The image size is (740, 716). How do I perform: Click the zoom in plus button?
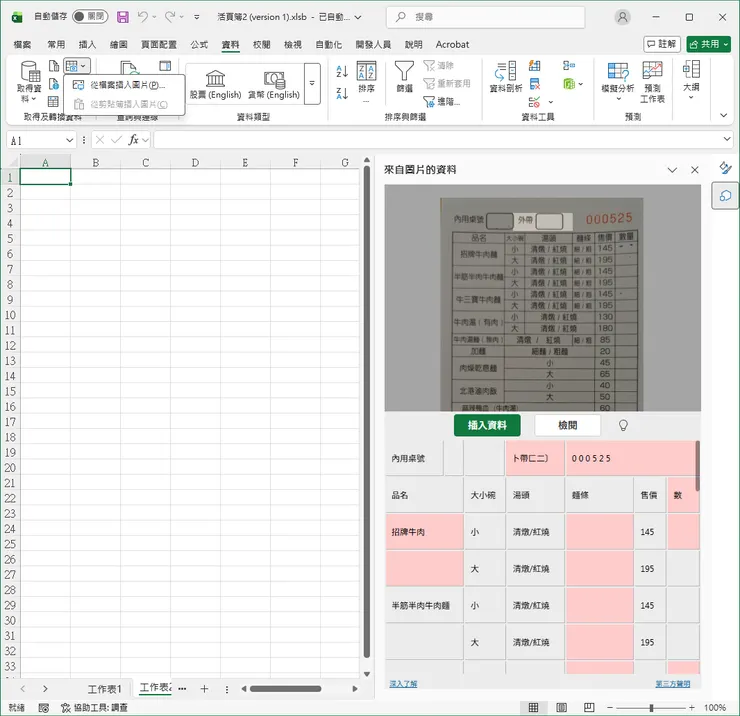point(691,708)
